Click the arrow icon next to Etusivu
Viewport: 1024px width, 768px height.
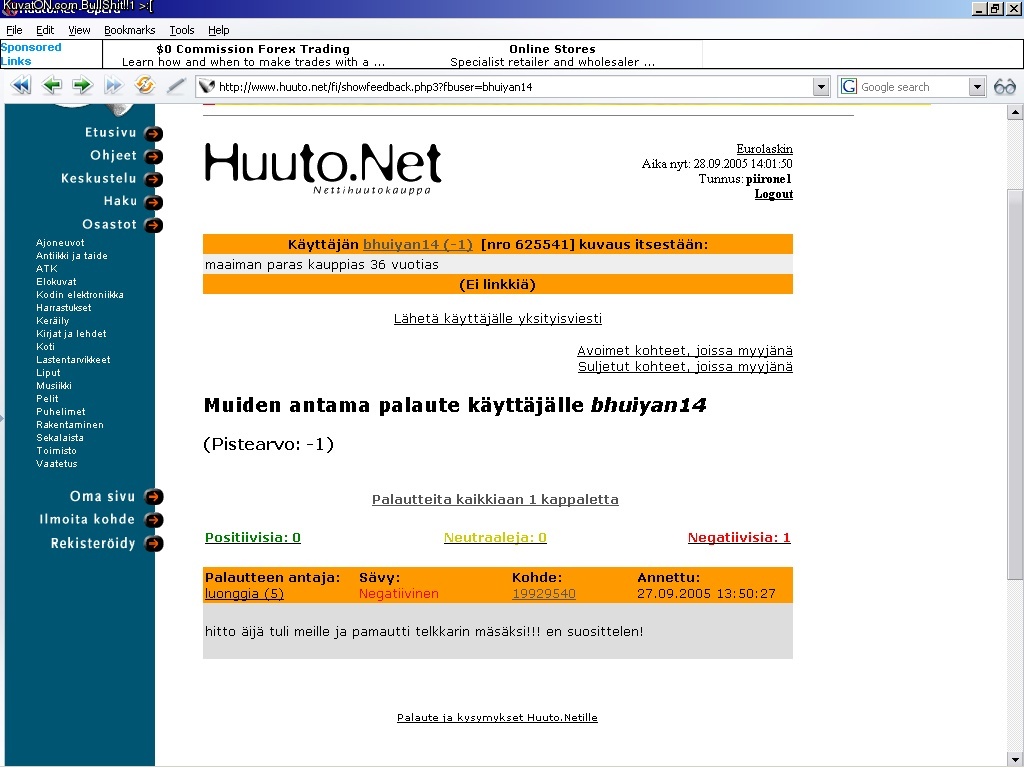153,133
